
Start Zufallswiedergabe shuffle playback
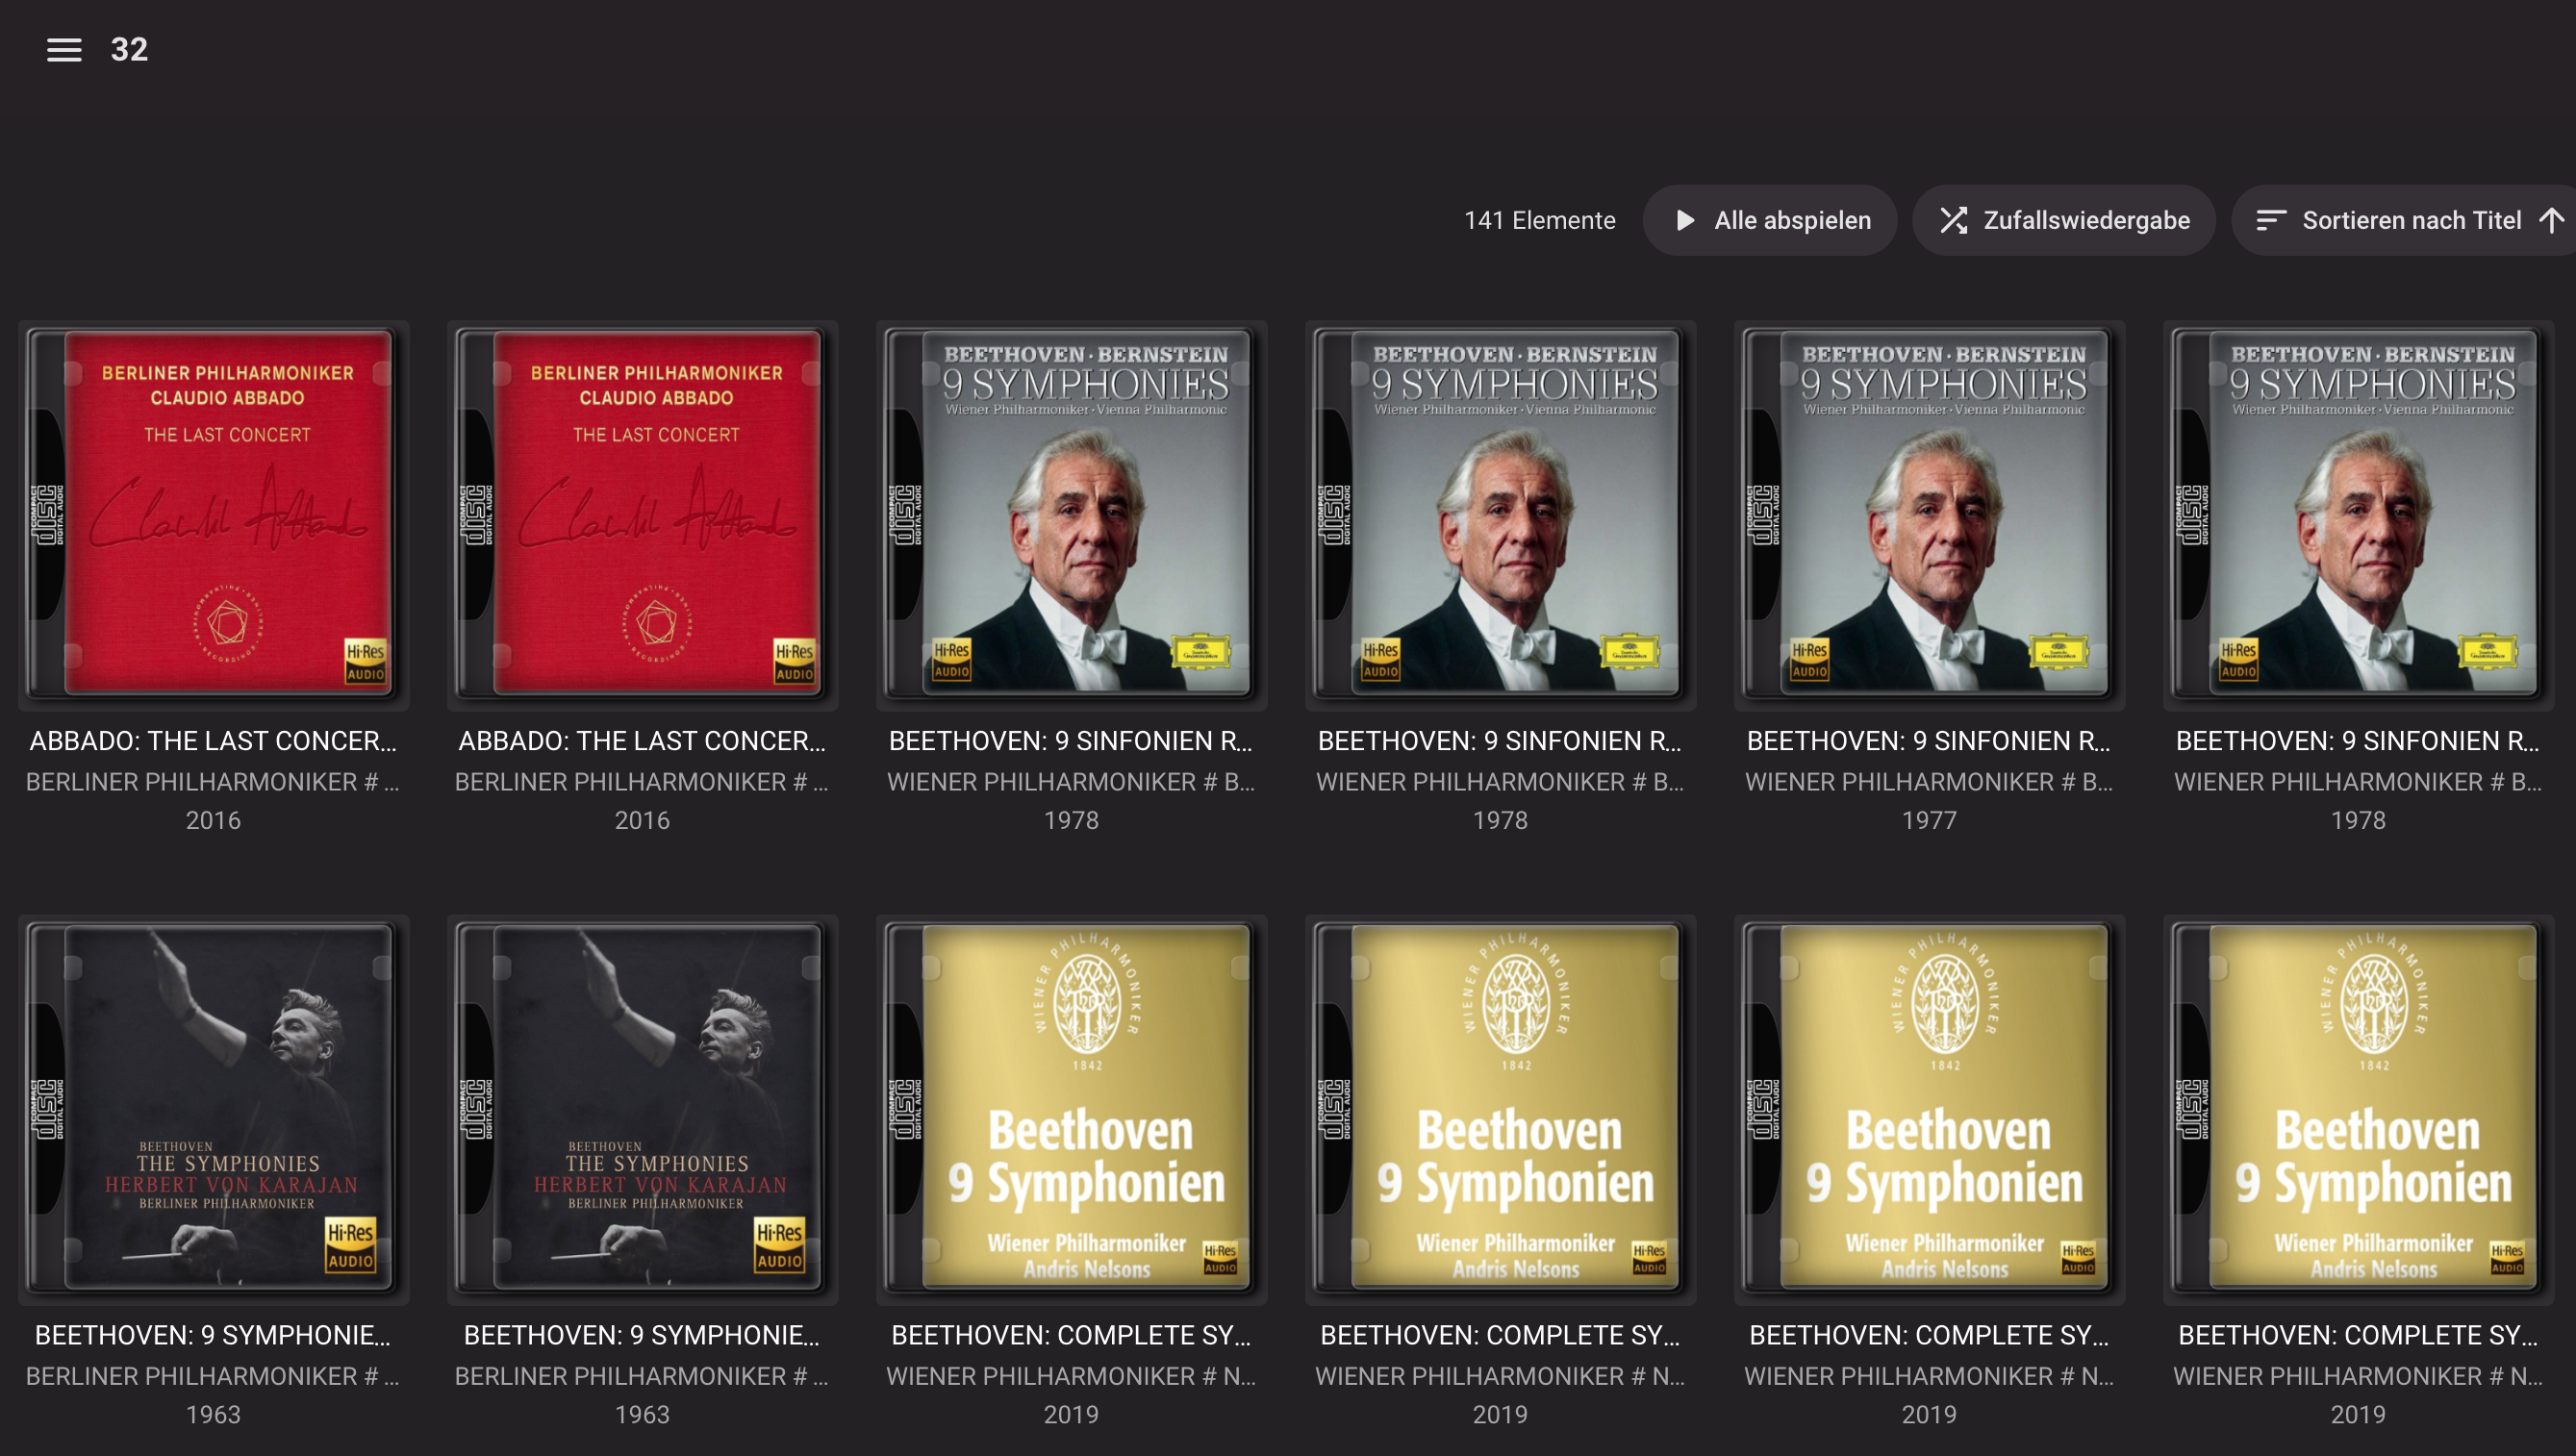2085,220
